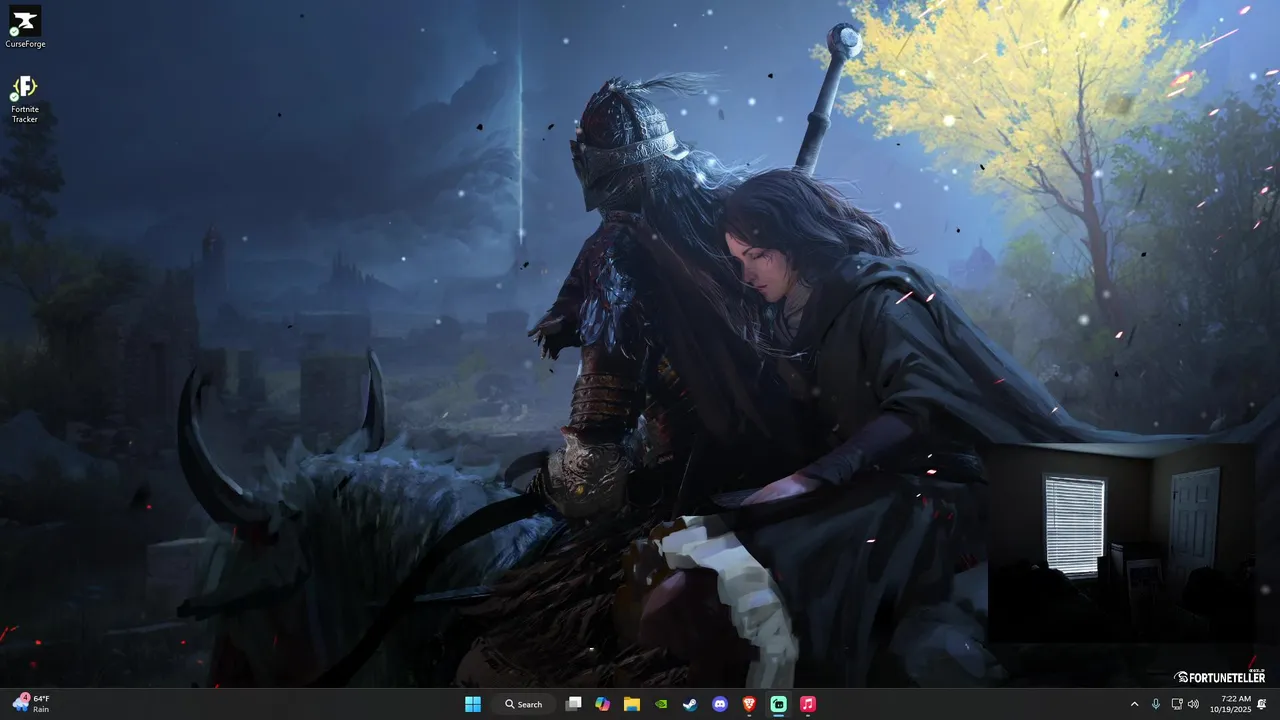Open File Explorer from the taskbar
Viewport: 1280px width, 720px height.
click(x=632, y=704)
